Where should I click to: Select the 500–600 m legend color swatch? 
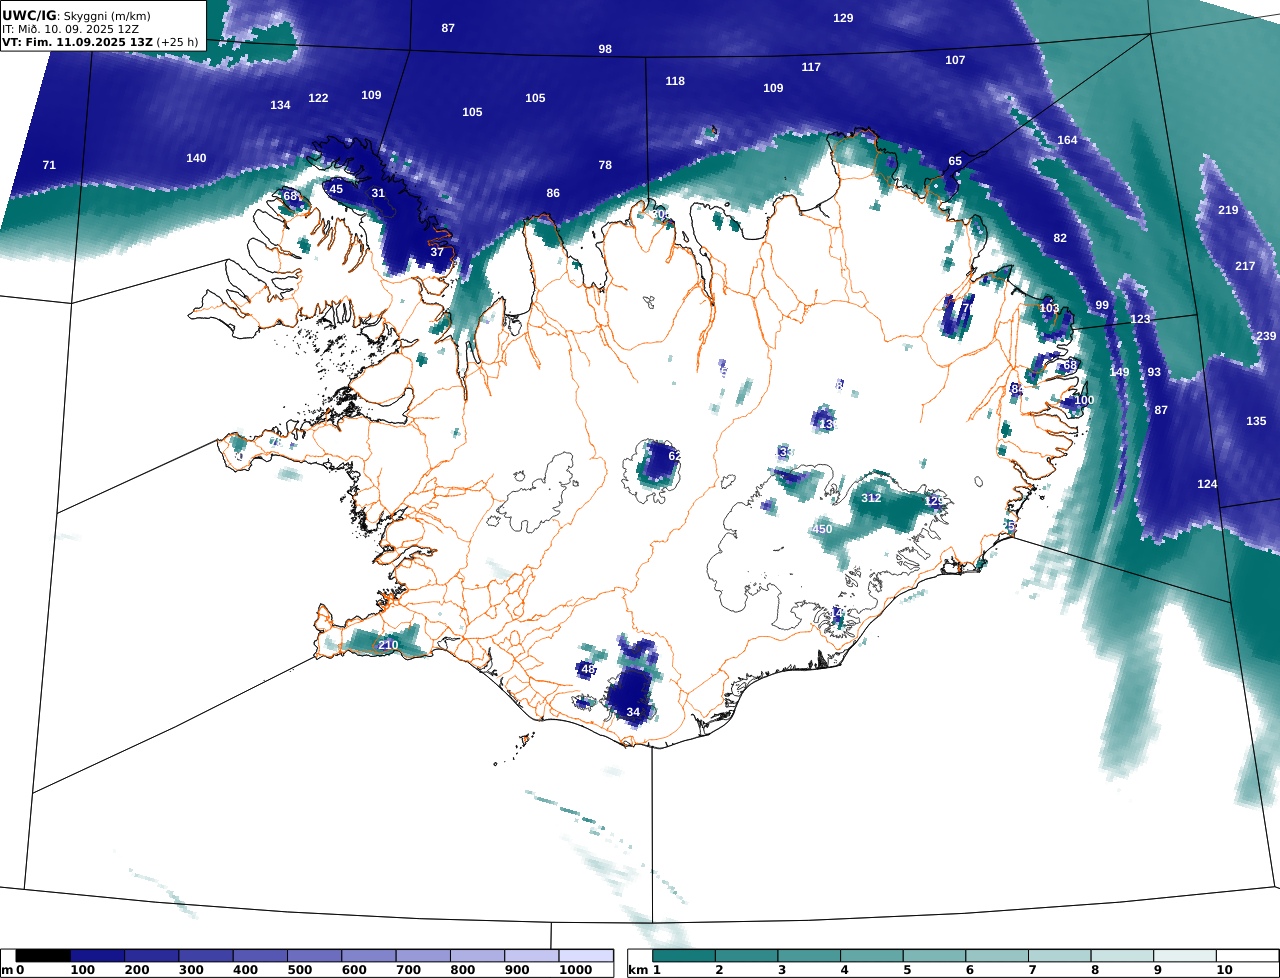click(x=314, y=956)
